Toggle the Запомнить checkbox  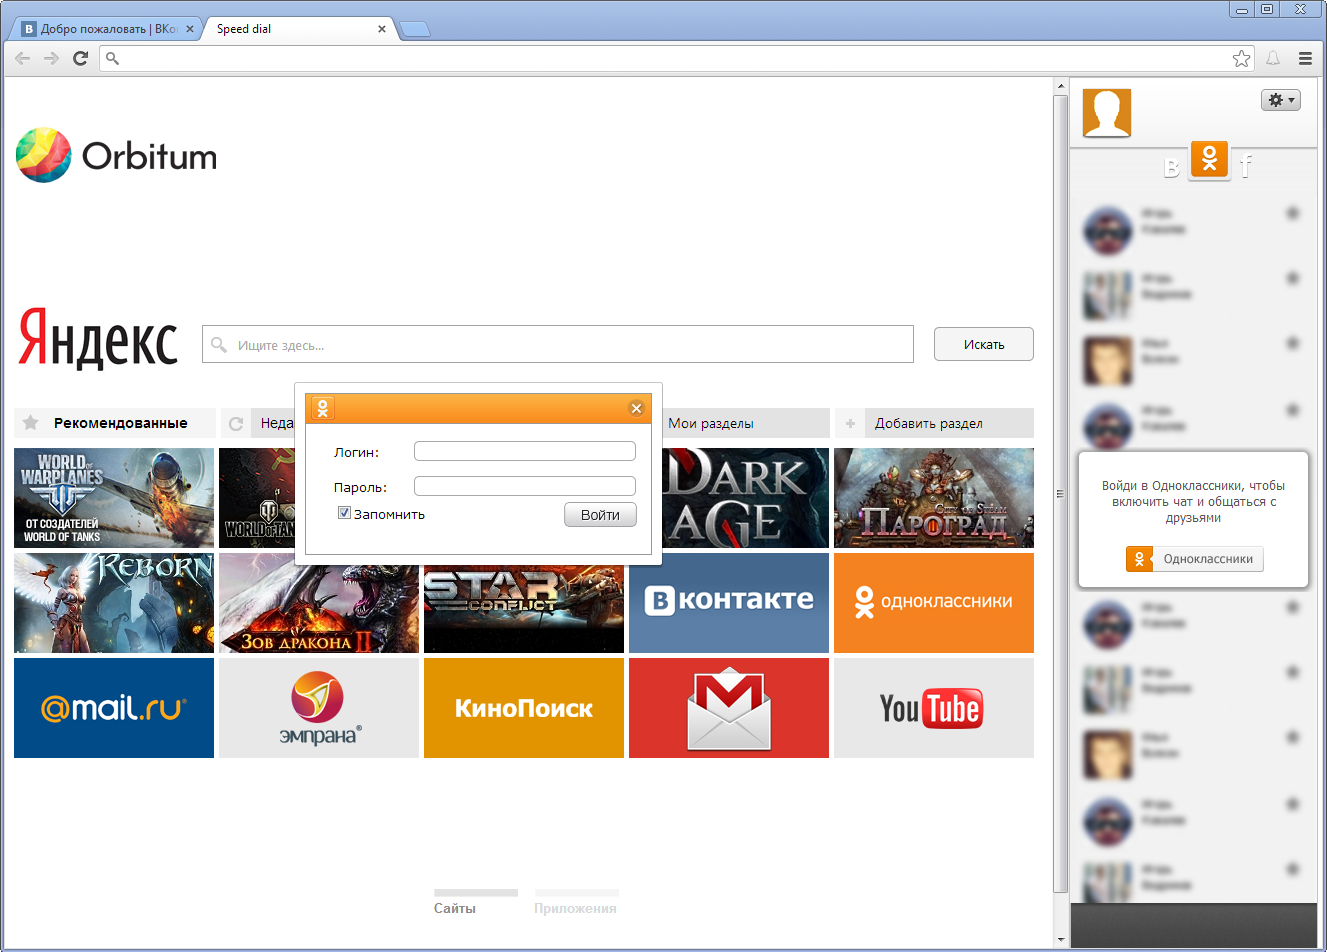pos(344,513)
